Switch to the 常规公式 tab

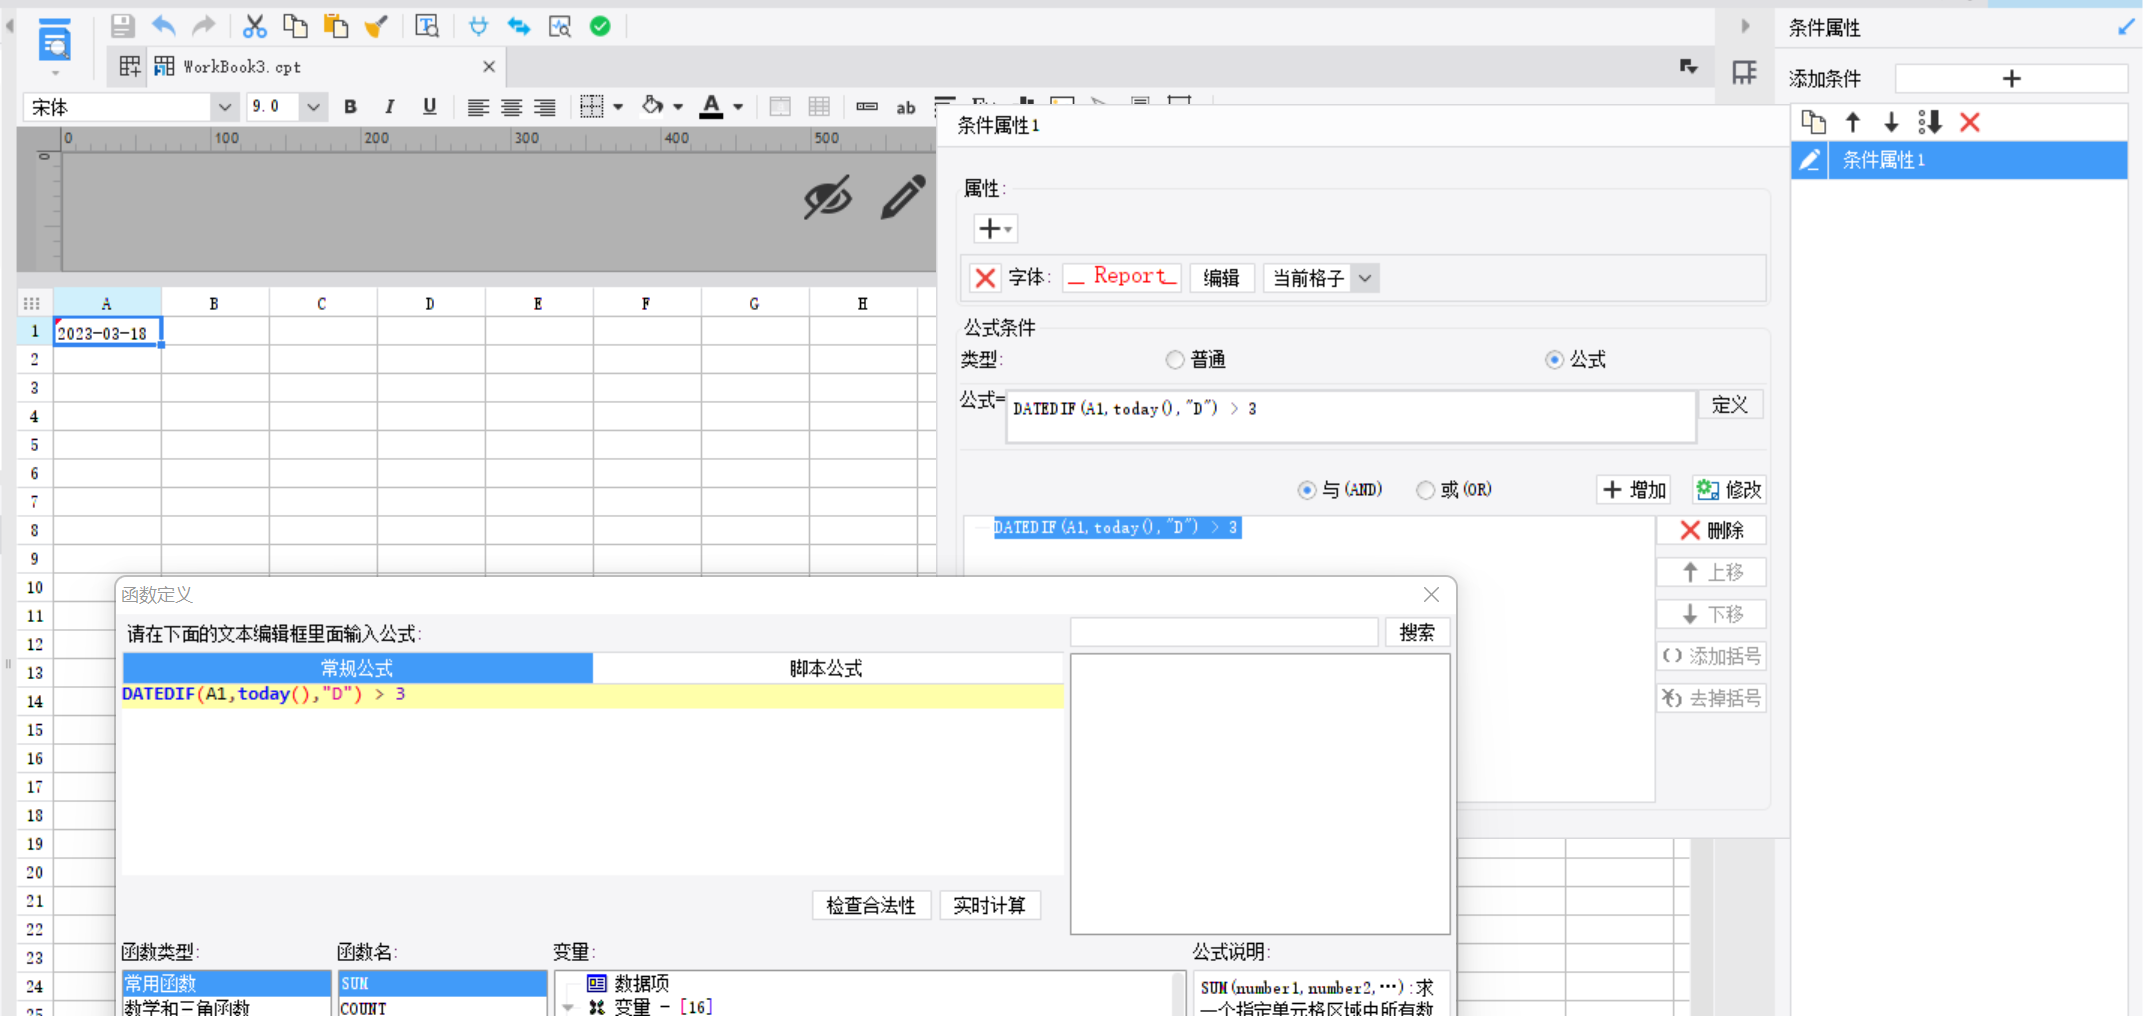[x=357, y=668]
